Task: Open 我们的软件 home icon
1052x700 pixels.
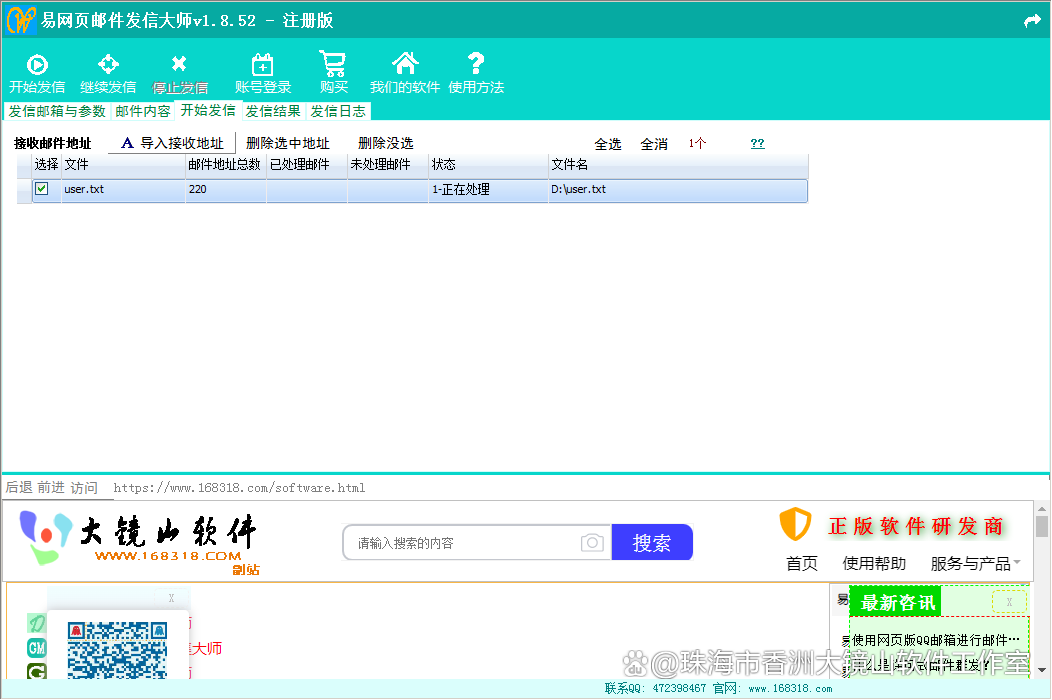Action: 405,64
